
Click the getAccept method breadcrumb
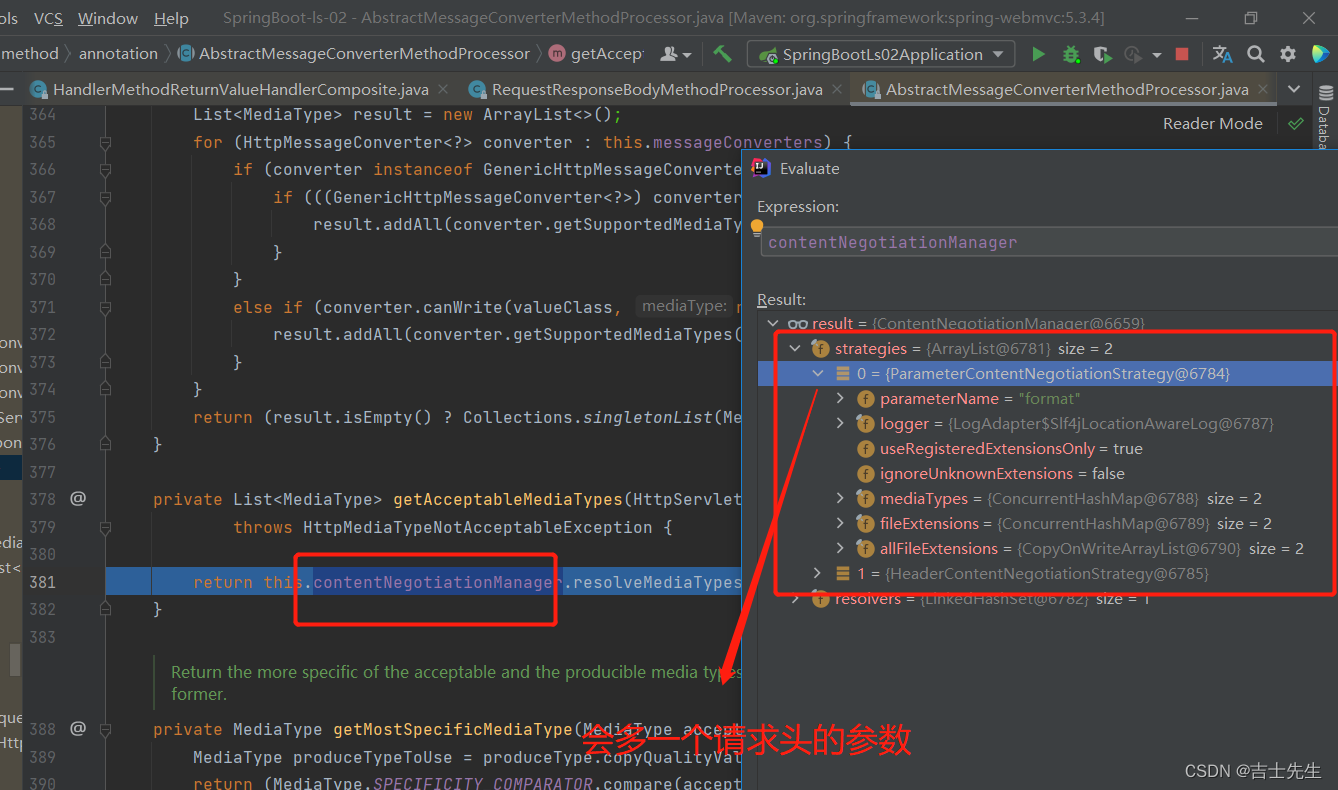coord(607,54)
